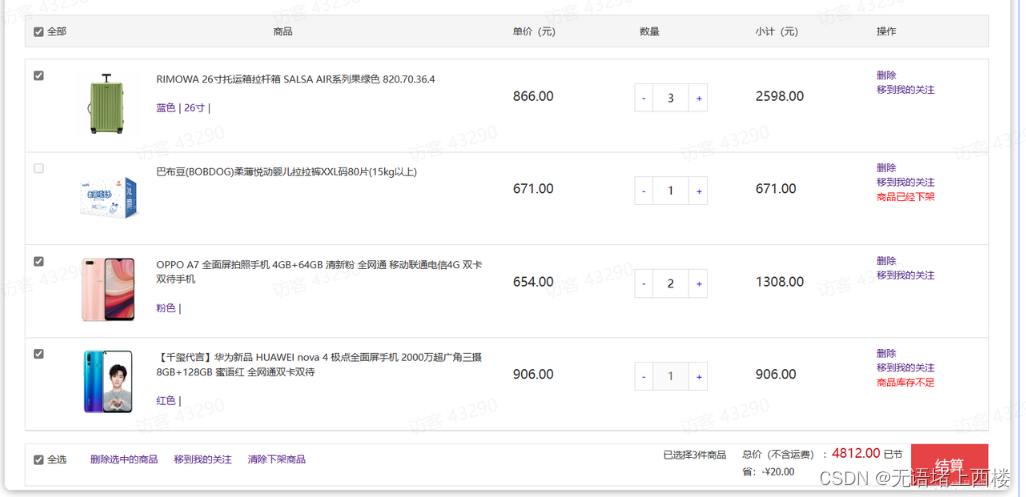Decrease quantity of BOBDOG diapers

pyautogui.click(x=644, y=191)
